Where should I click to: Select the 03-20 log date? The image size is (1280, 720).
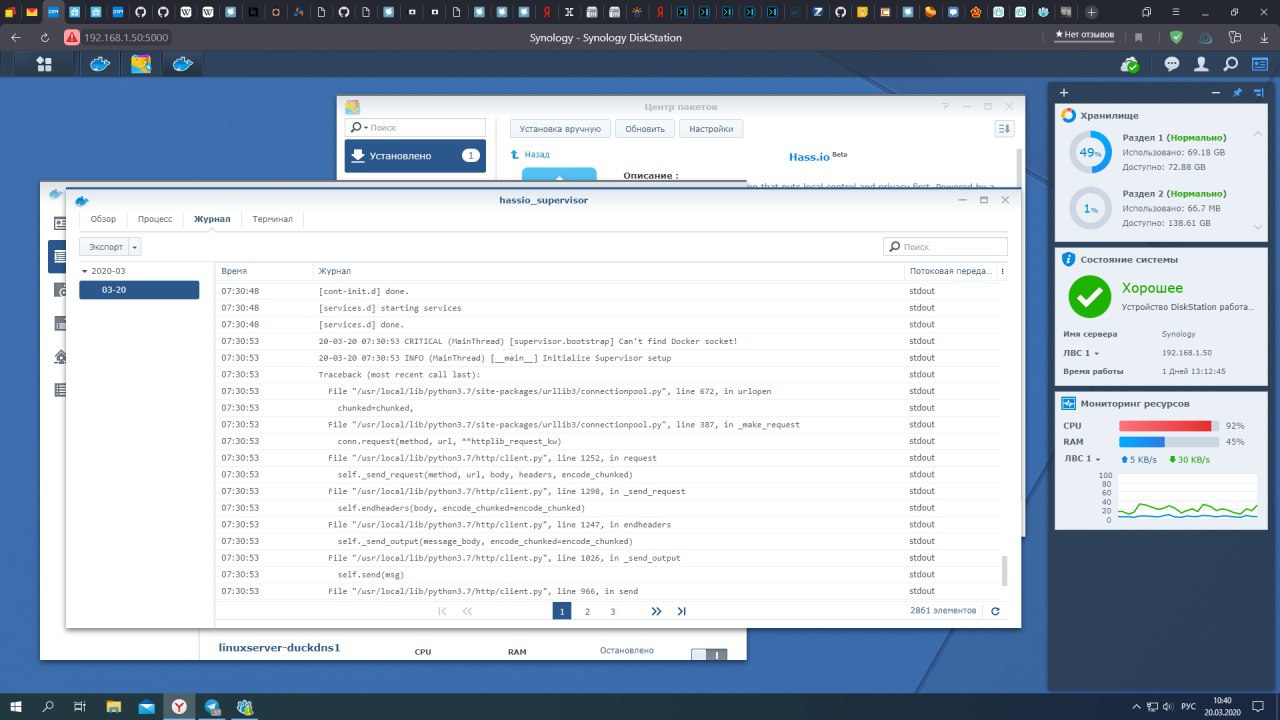tap(139, 290)
